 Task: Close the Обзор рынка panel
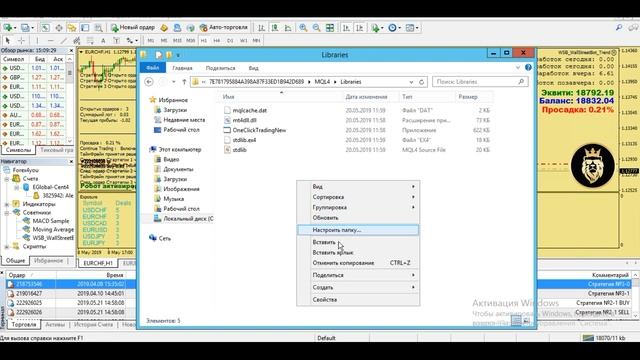click(x=71, y=50)
